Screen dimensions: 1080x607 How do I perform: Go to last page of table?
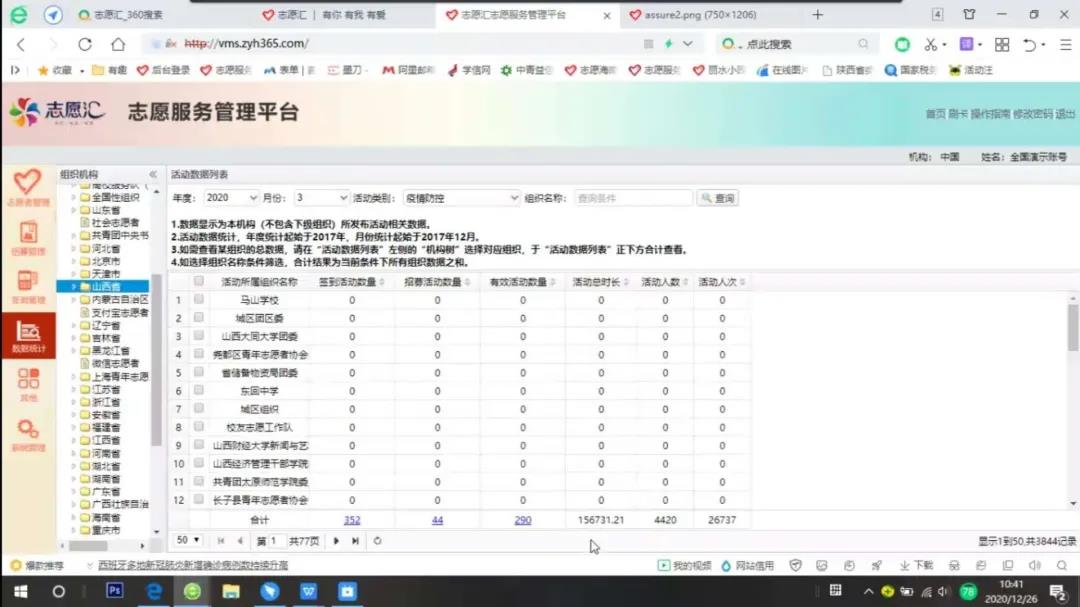pos(355,541)
